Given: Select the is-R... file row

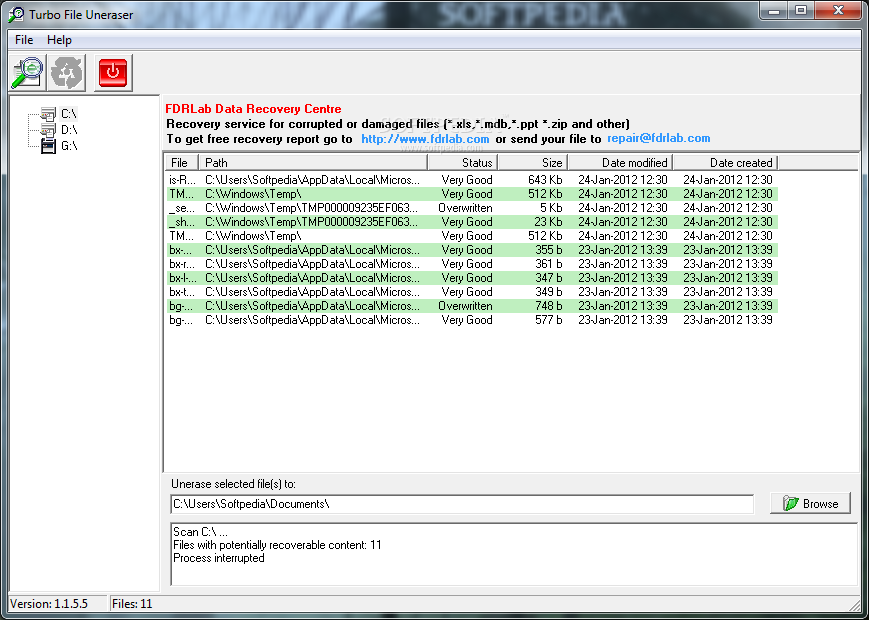Looking at the screenshot, I should click(472, 180).
